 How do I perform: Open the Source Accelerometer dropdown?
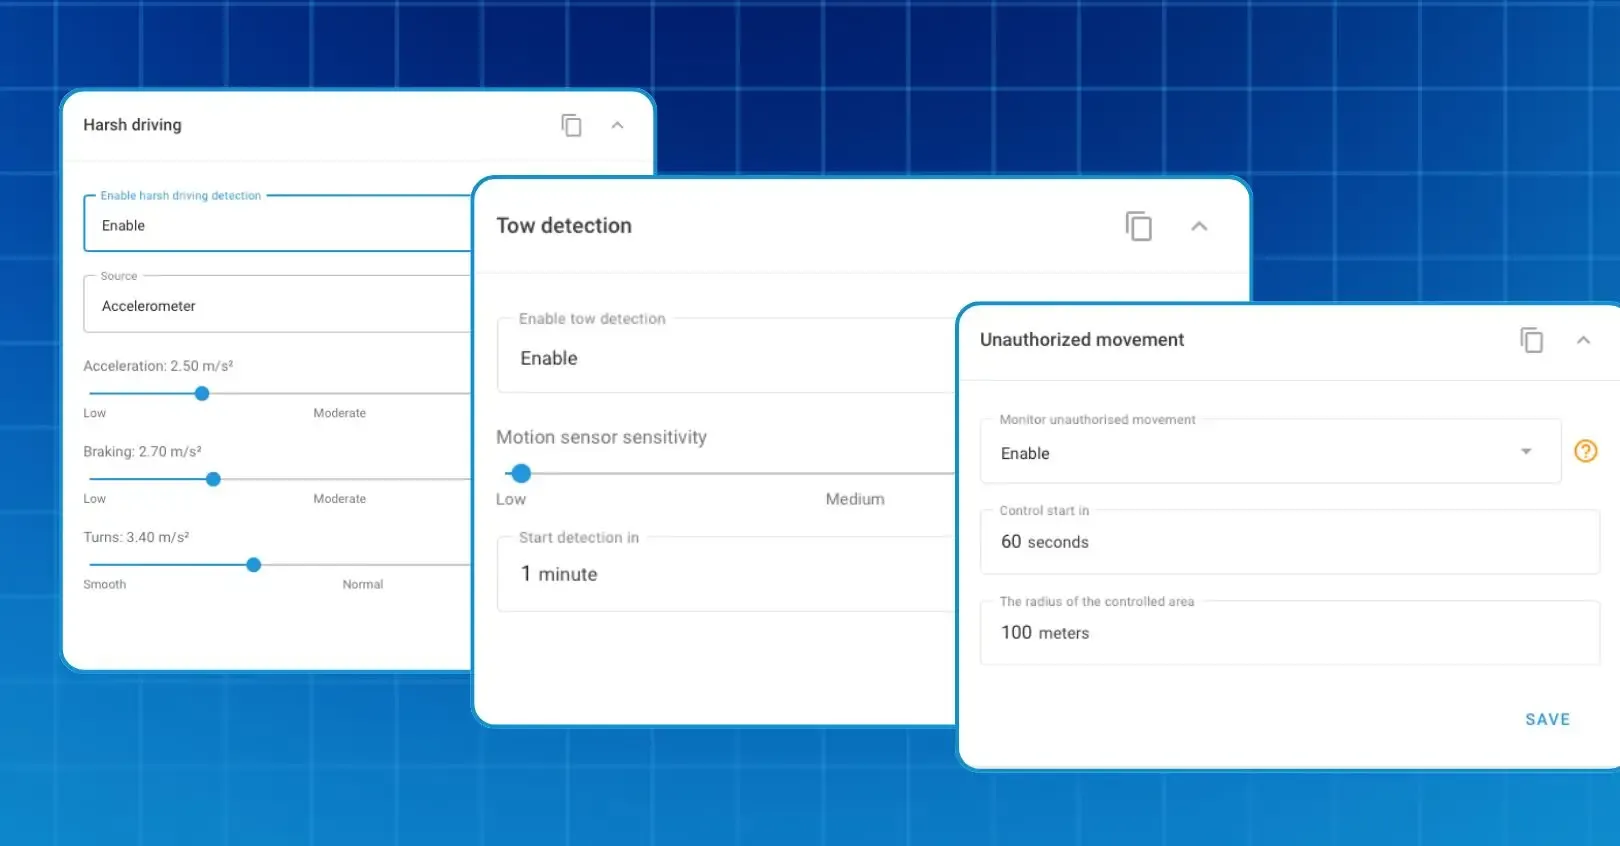(x=275, y=306)
